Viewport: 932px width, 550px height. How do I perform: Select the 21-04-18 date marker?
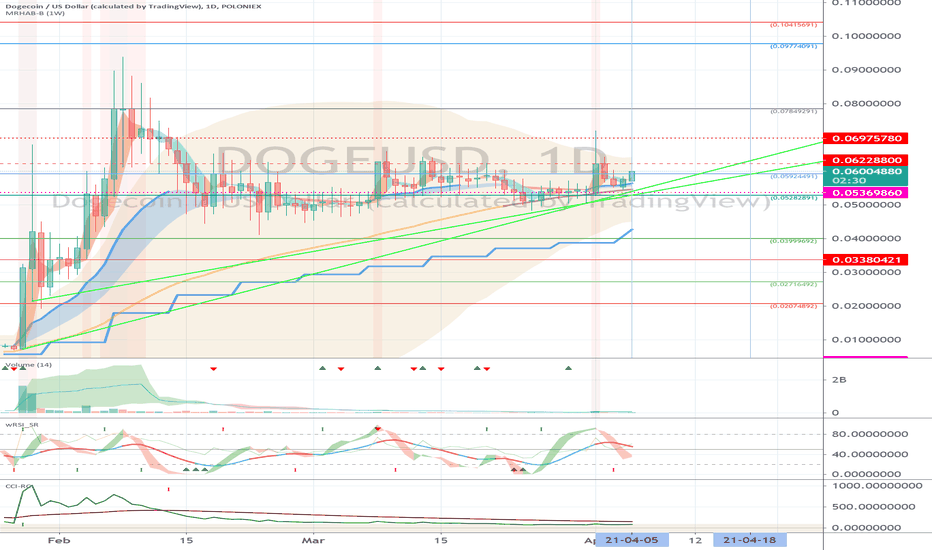tap(750, 540)
